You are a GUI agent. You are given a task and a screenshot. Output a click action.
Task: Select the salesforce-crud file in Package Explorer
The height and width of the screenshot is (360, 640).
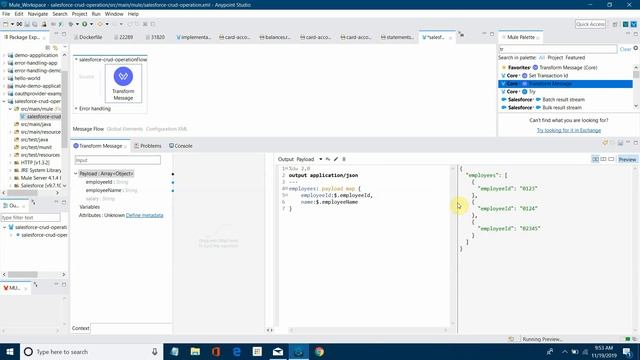[40, 117]
